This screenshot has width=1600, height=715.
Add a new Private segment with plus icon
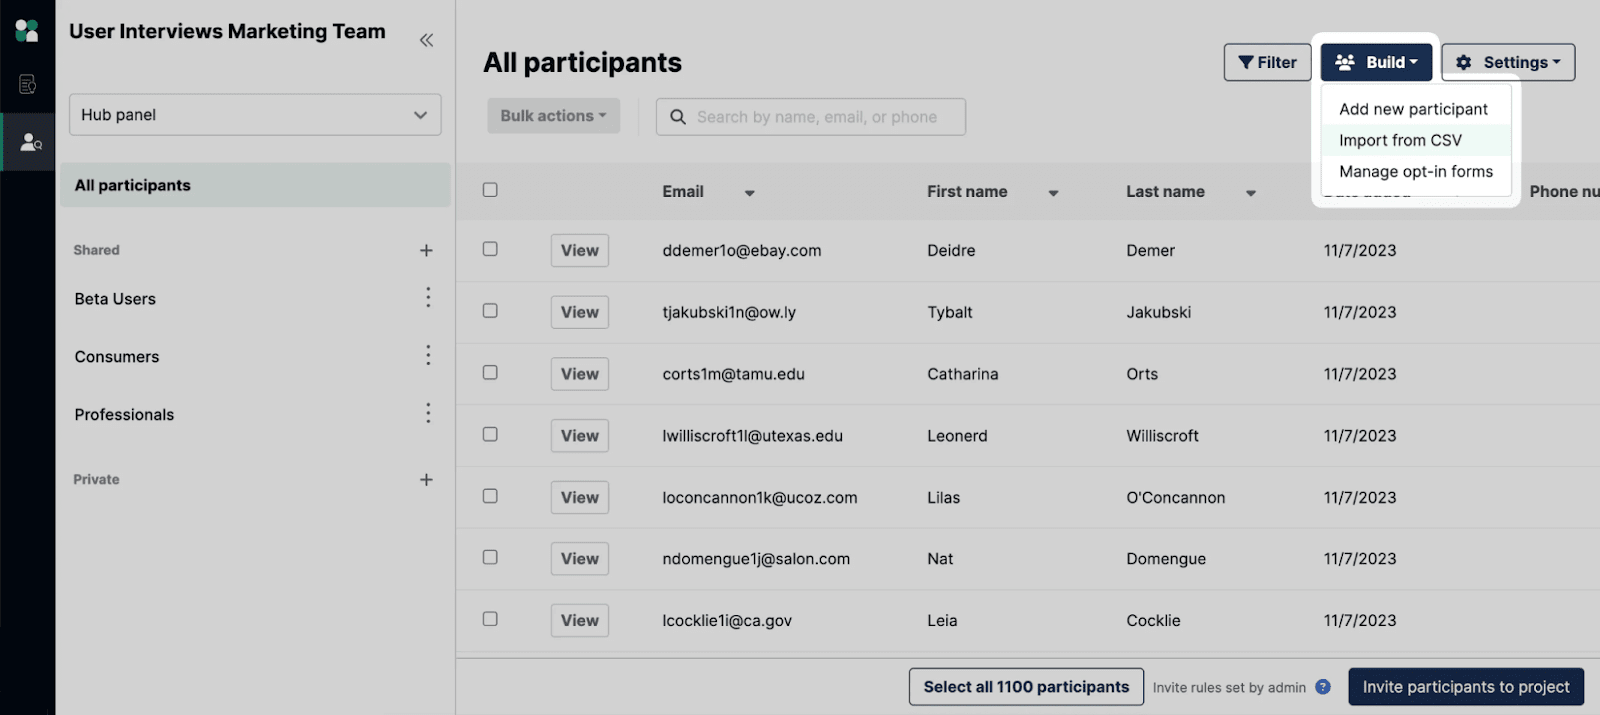pyautogui.click(x=426, y=480)
